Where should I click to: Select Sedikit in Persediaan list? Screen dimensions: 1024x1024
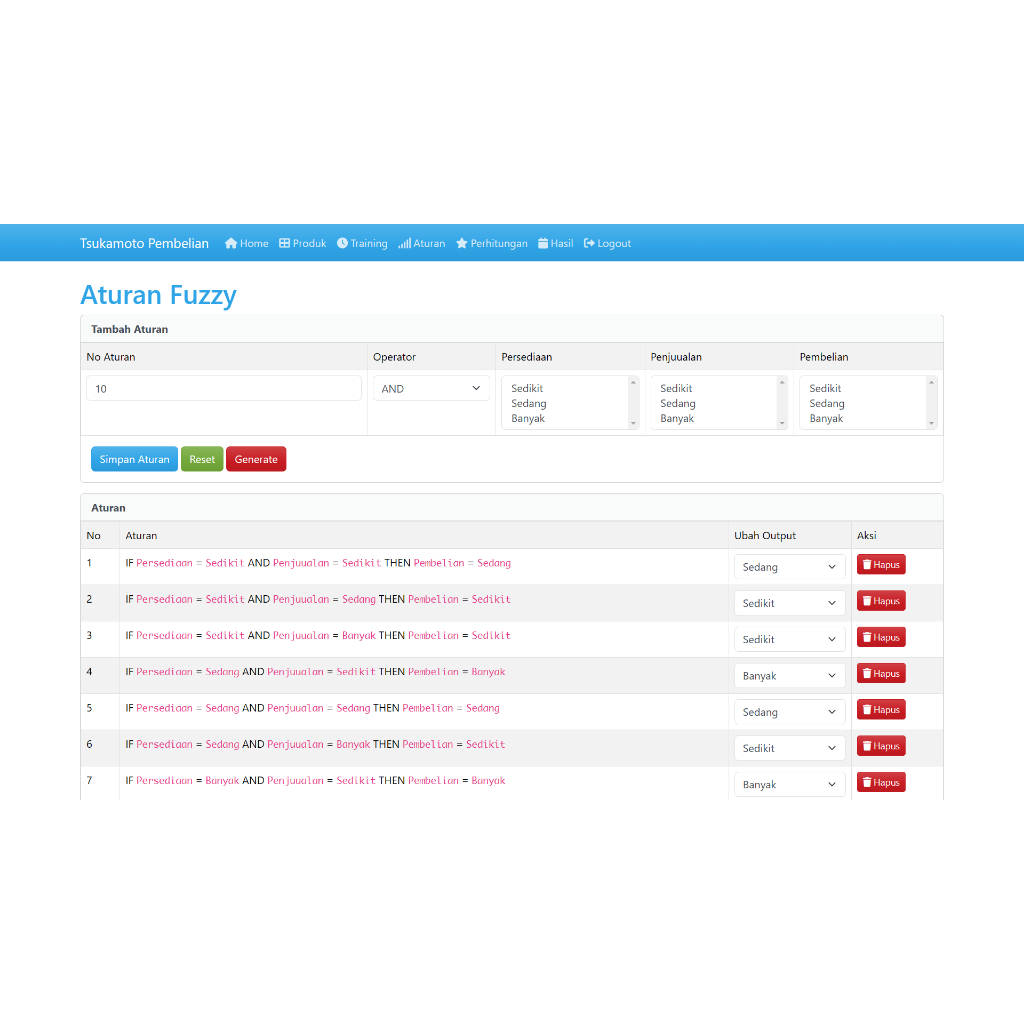pos(527,388)
